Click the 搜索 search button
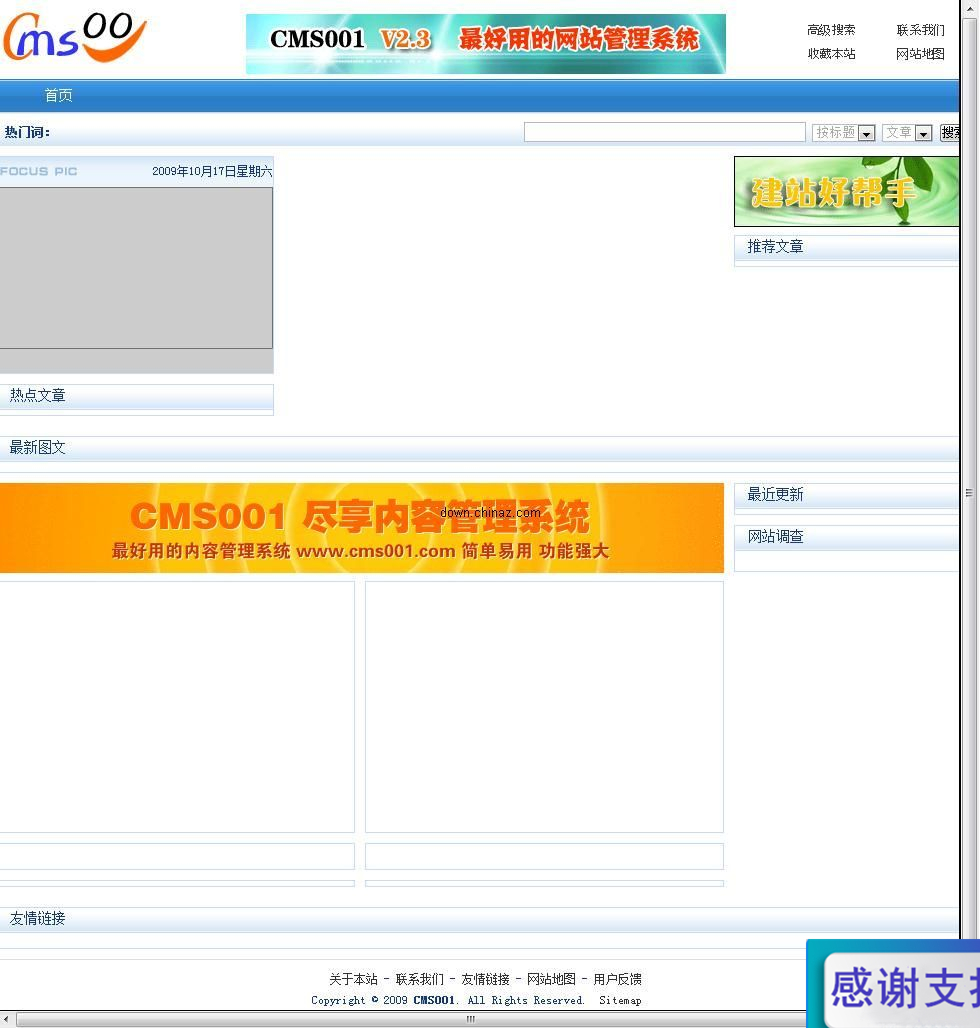 [950, 132]
